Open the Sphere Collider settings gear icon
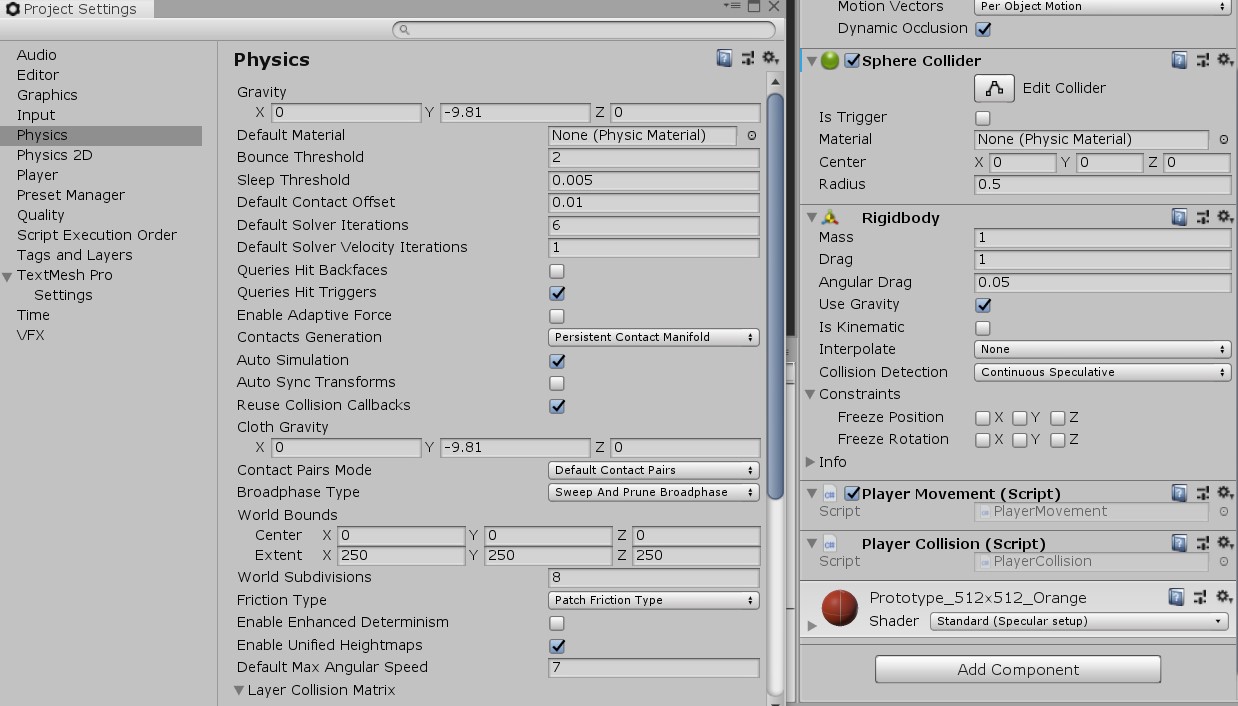 [1224, 60]
